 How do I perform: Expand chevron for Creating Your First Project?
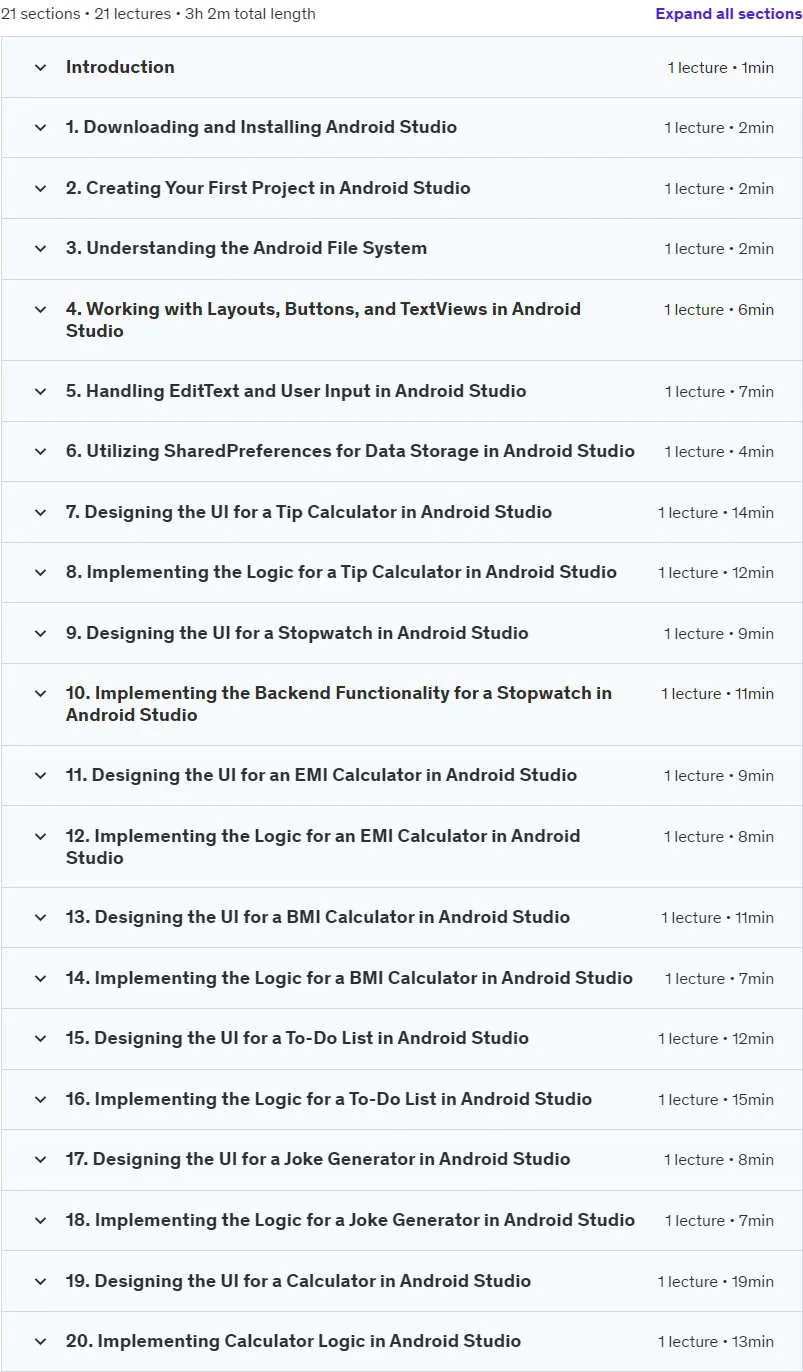pyautogui.click(x=40, y=188)
